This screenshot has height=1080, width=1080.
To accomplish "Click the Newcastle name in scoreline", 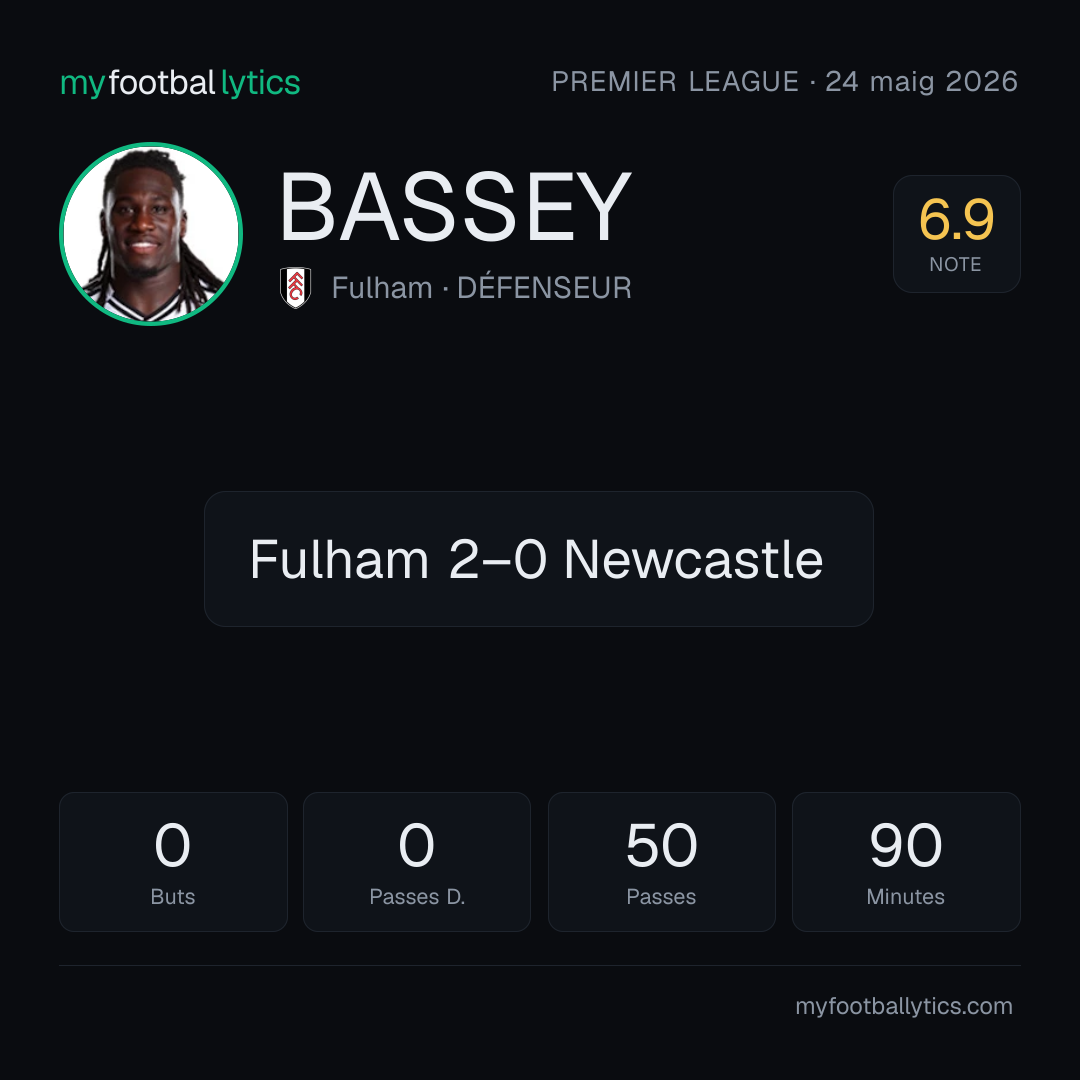I will pyautogui.click(x=693, y=559).
